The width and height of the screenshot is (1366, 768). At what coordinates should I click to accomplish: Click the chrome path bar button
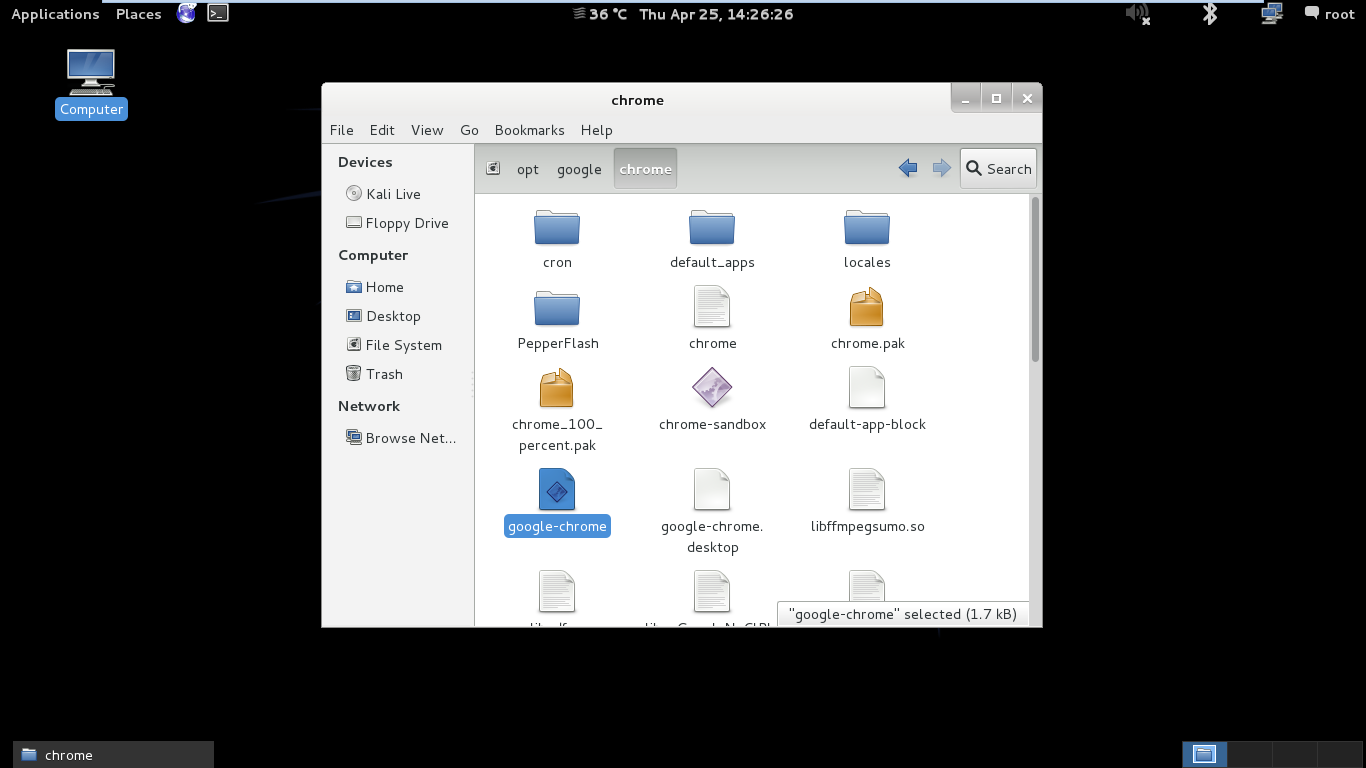(x=645, y=169)
